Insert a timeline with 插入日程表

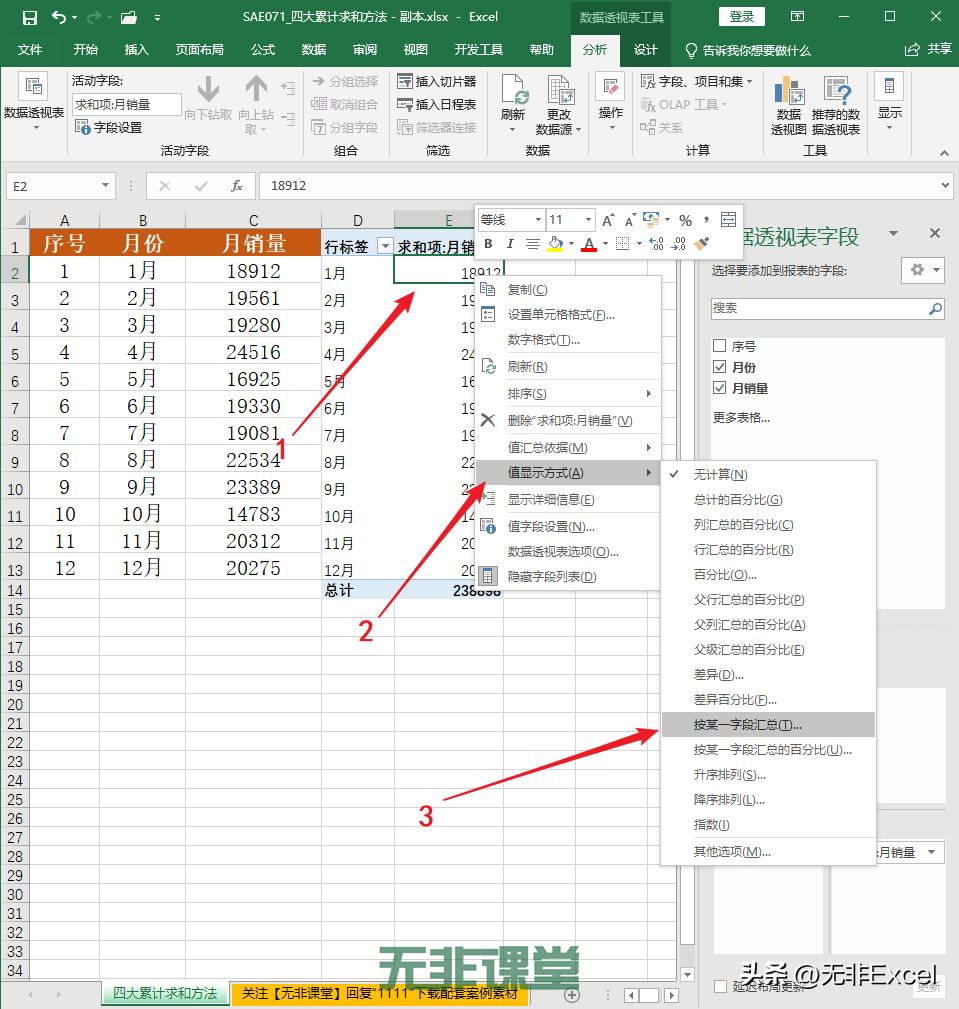437,104
